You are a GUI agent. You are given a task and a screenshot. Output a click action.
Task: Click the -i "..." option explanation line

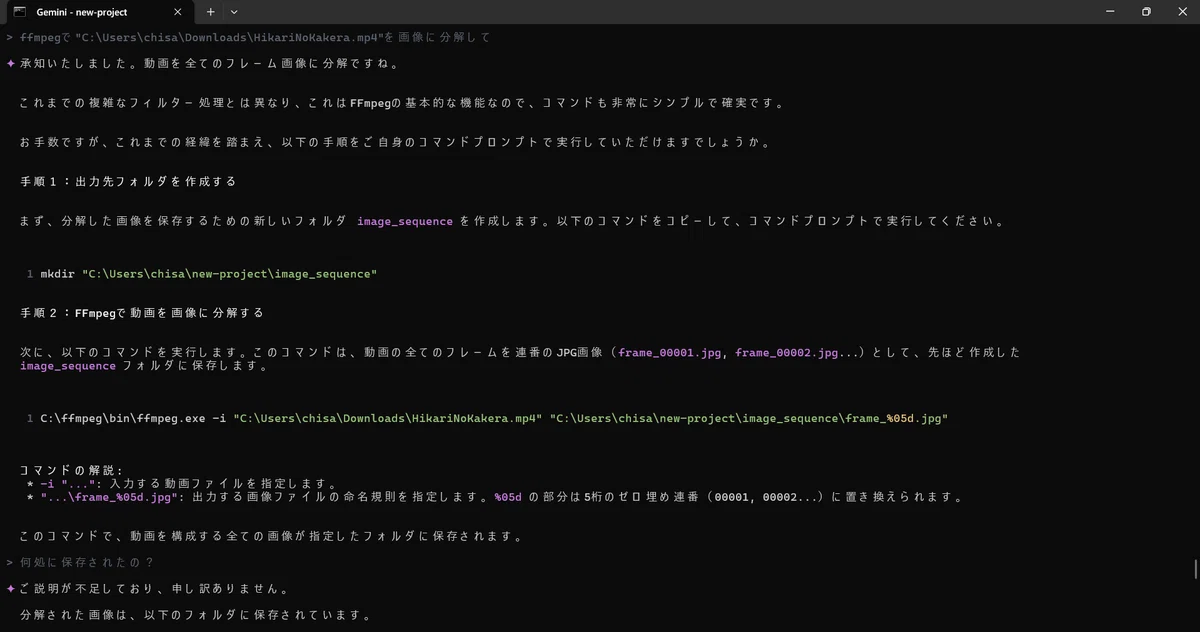point(182,483)
